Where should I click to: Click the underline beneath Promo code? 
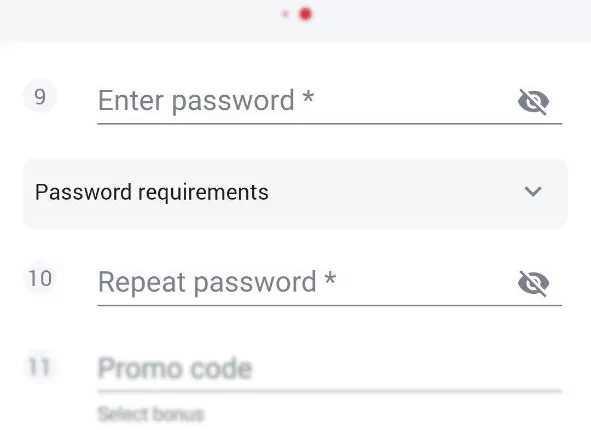click(x=329, y=391)
